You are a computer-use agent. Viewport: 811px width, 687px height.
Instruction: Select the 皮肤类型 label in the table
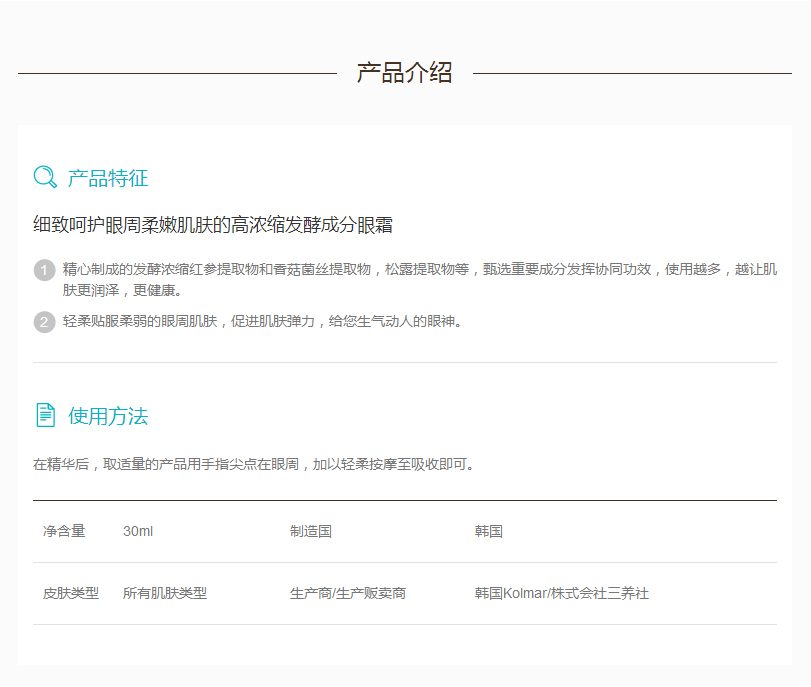[71, 593]
